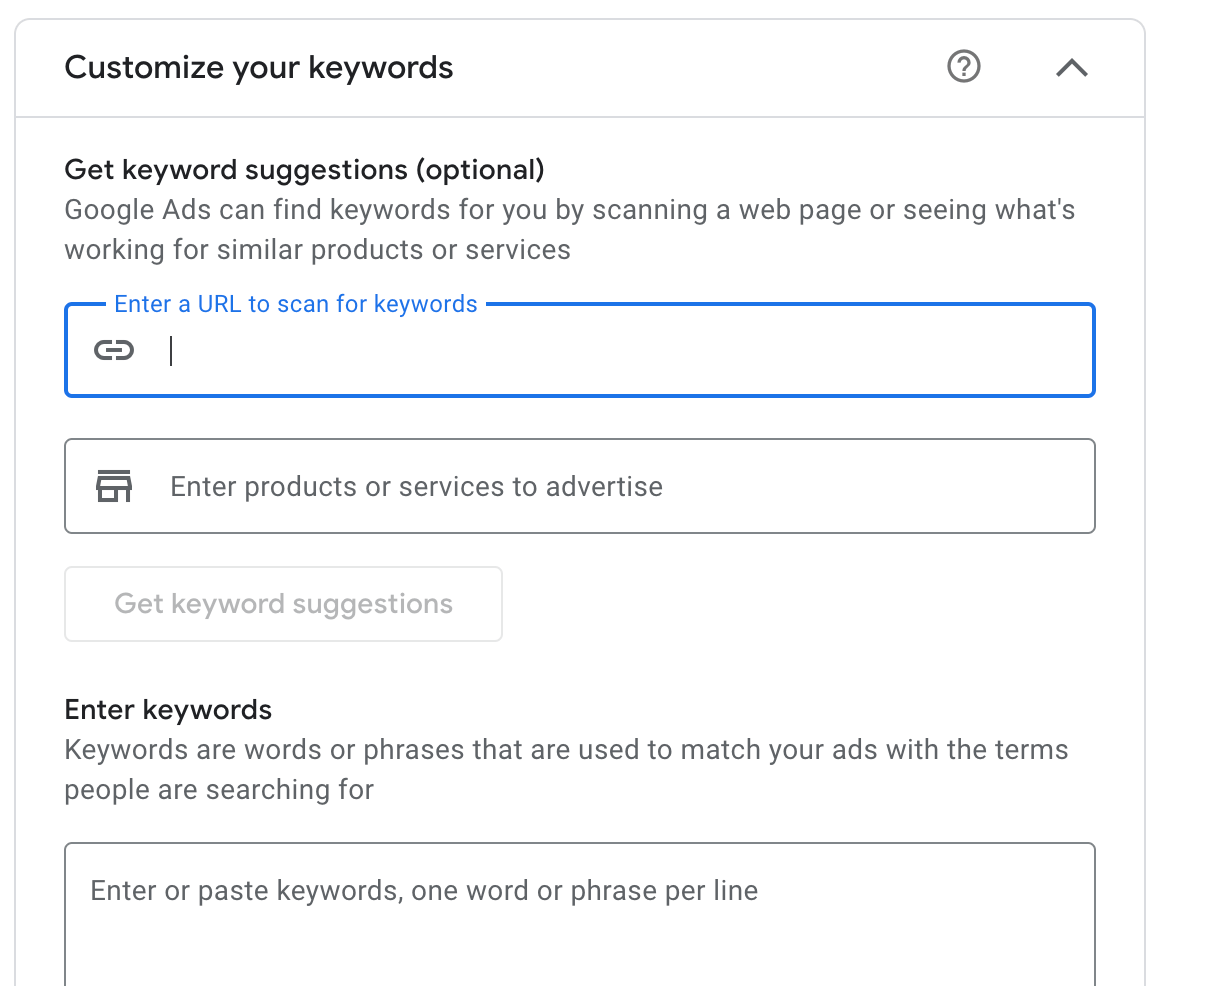Click the Google Ads can find keywords description
The image size is (1228, 986).
(570, 230)
